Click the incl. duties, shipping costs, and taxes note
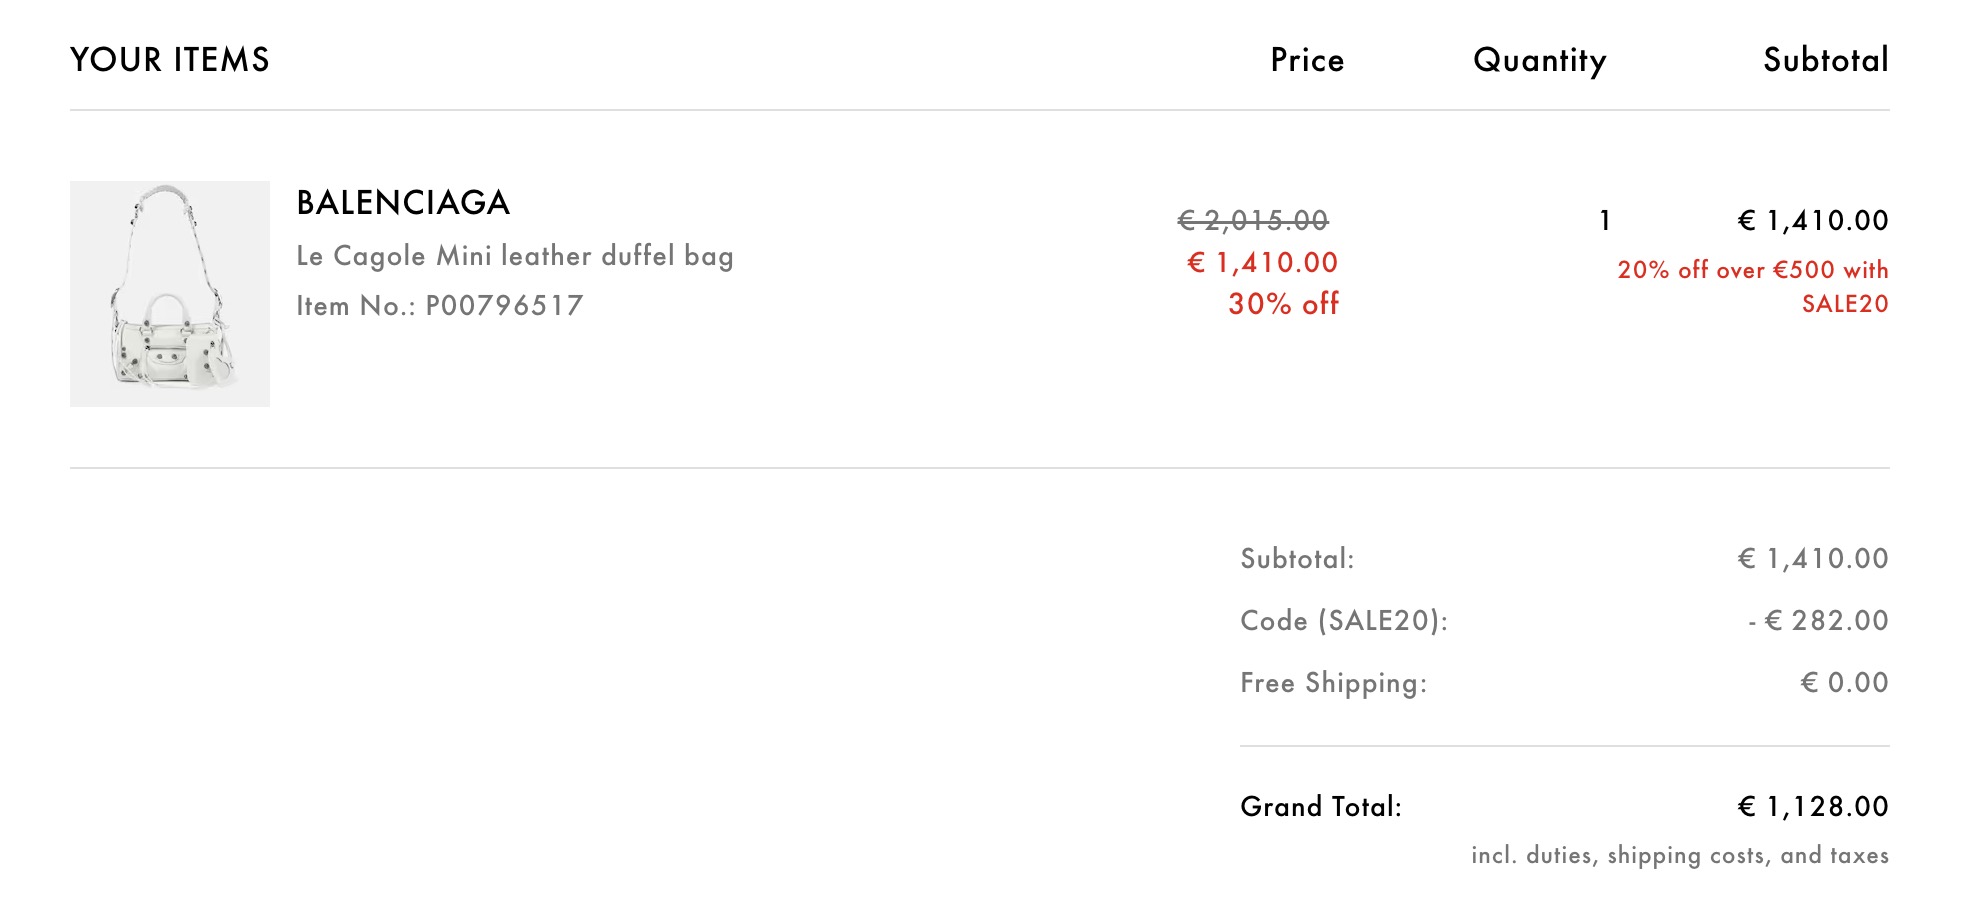 click(1680, 856)
